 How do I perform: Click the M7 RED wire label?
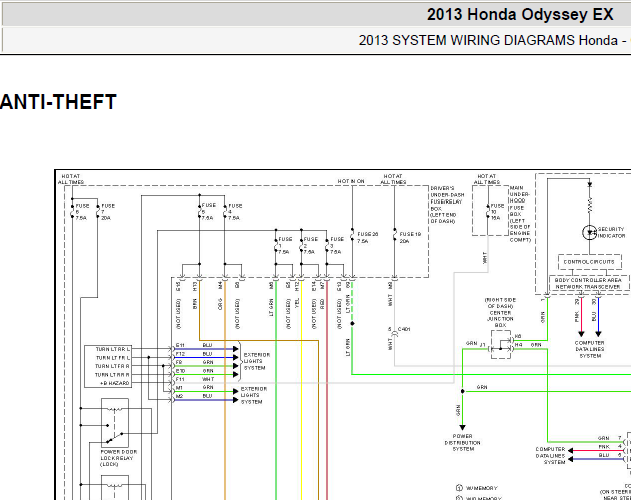coord(322,295)
